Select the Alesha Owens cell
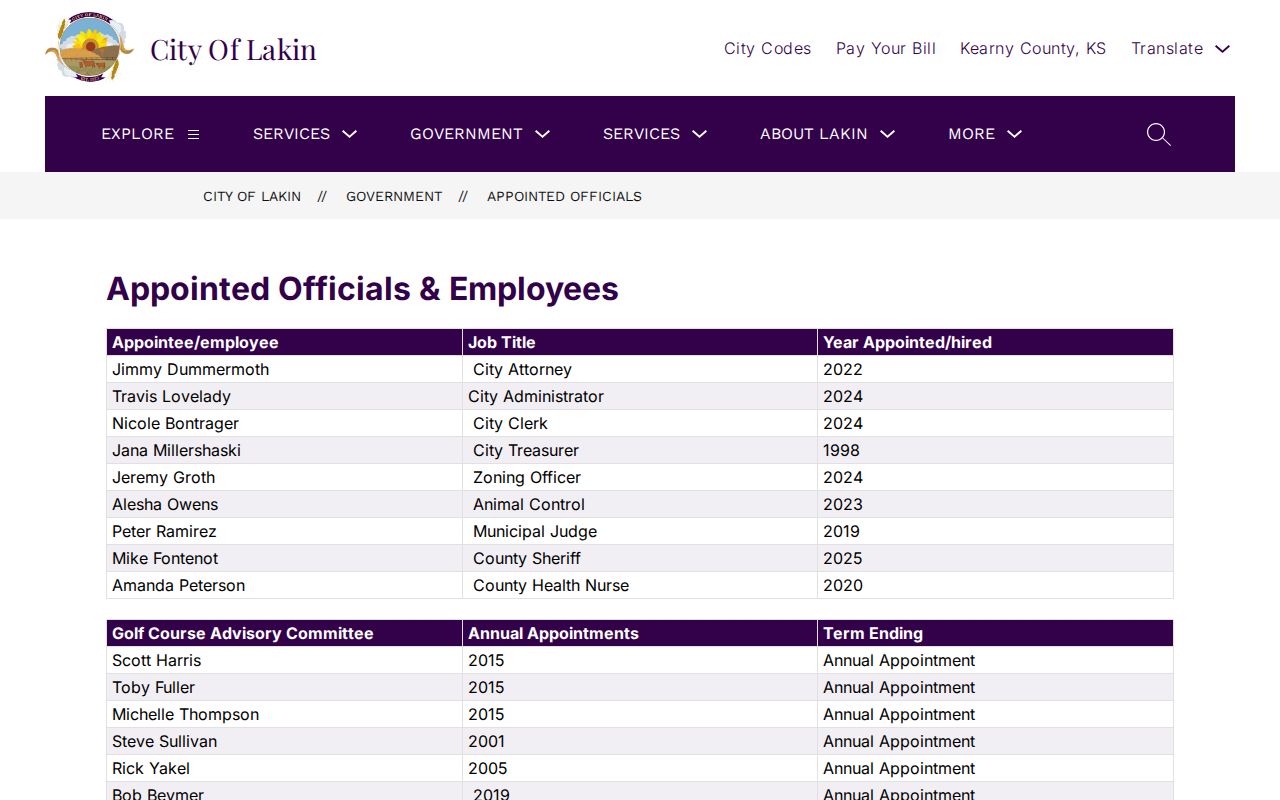Viewport: 1280px width, 800px height. tap(284, 504)
